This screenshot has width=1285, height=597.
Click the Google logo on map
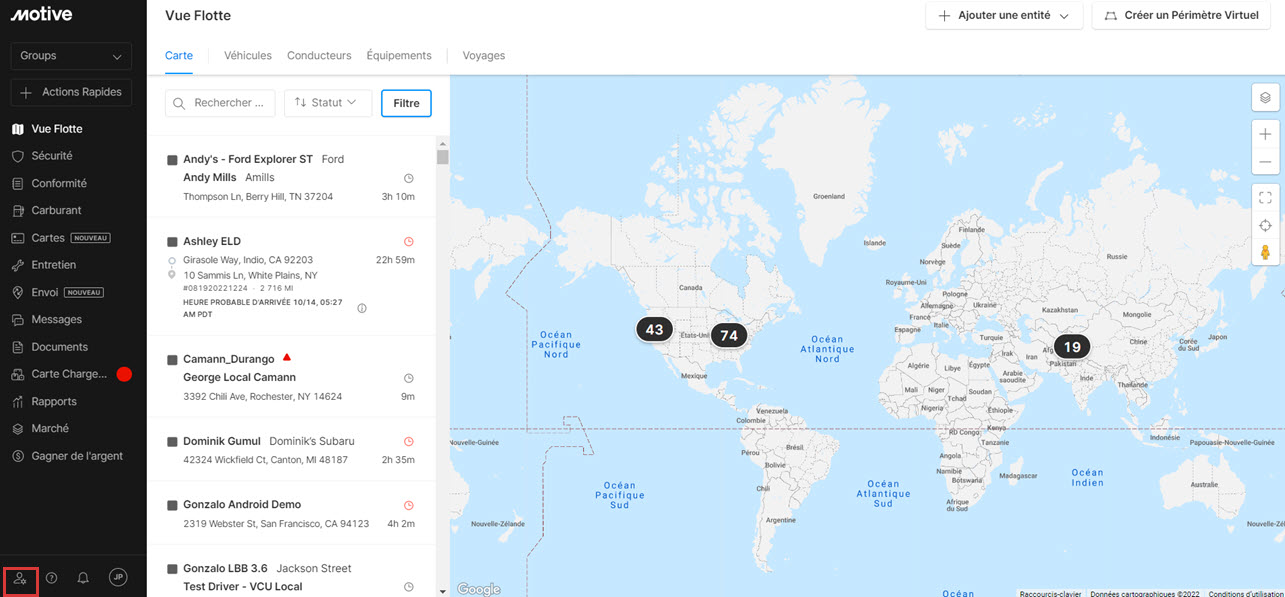click(478, 589)
